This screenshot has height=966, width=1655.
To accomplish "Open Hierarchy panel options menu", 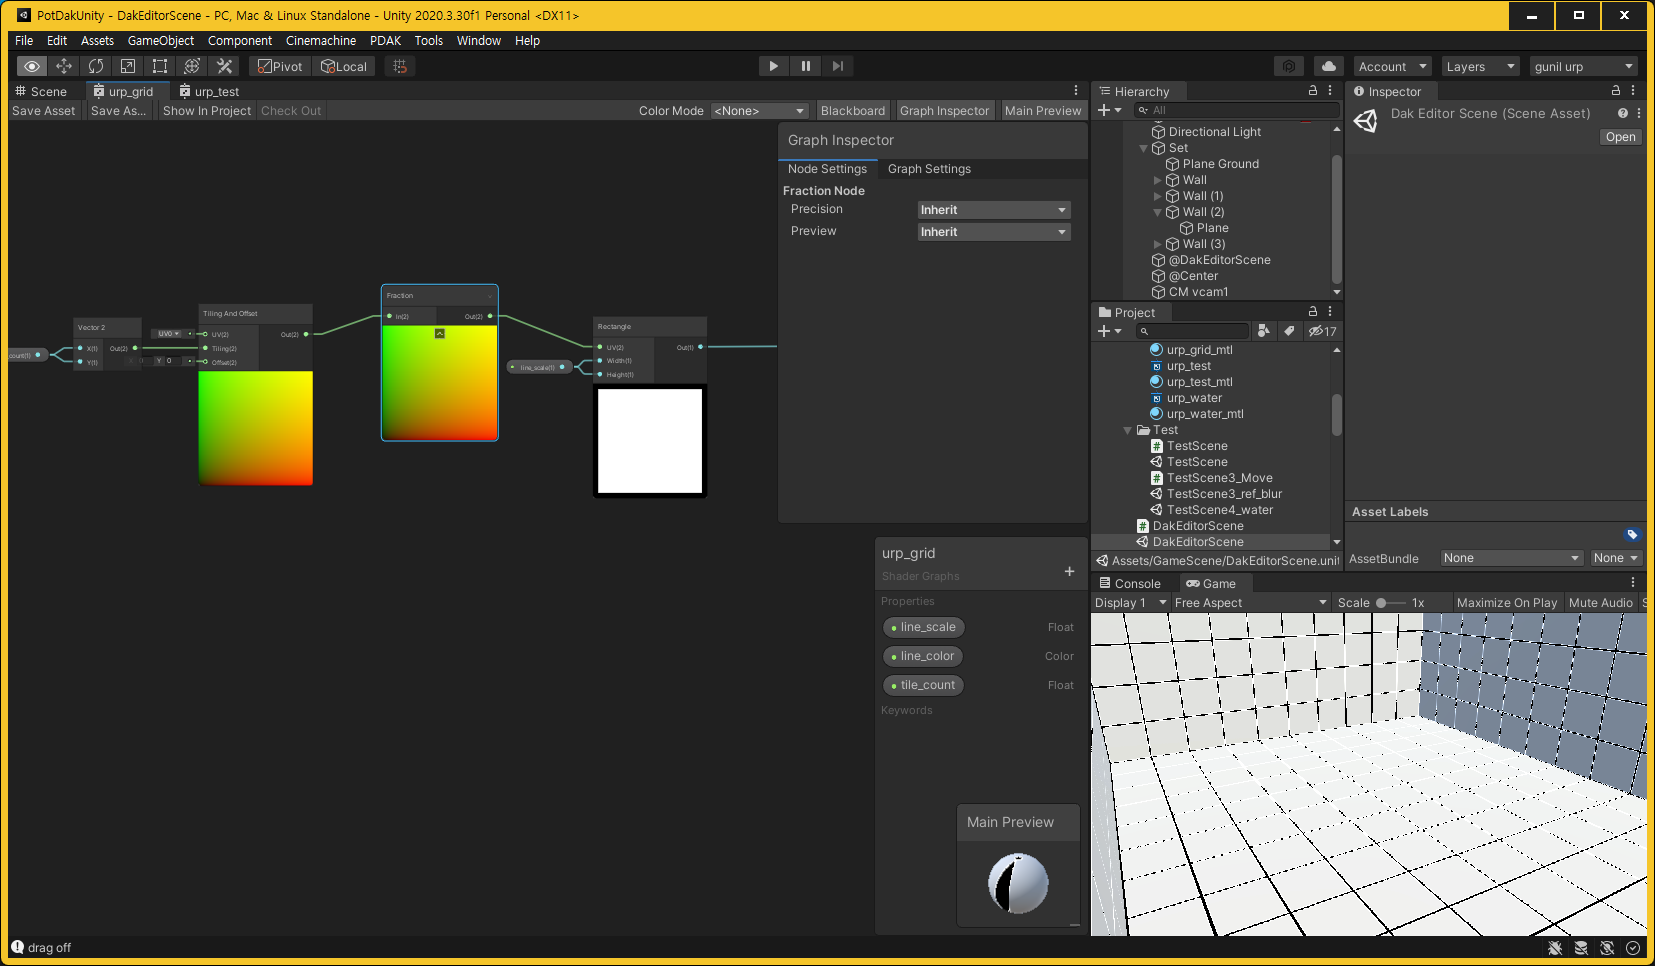I will (x=1330, y=90).
